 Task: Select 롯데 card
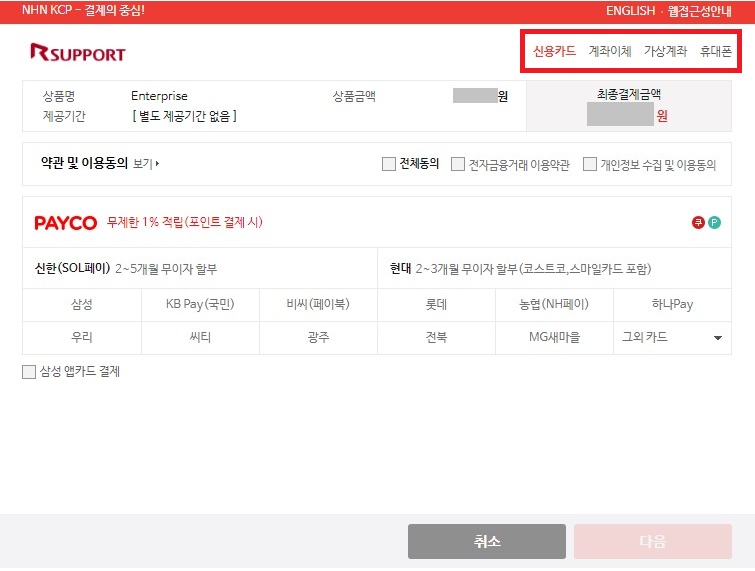pyautogui.click(x=436, y=305)
